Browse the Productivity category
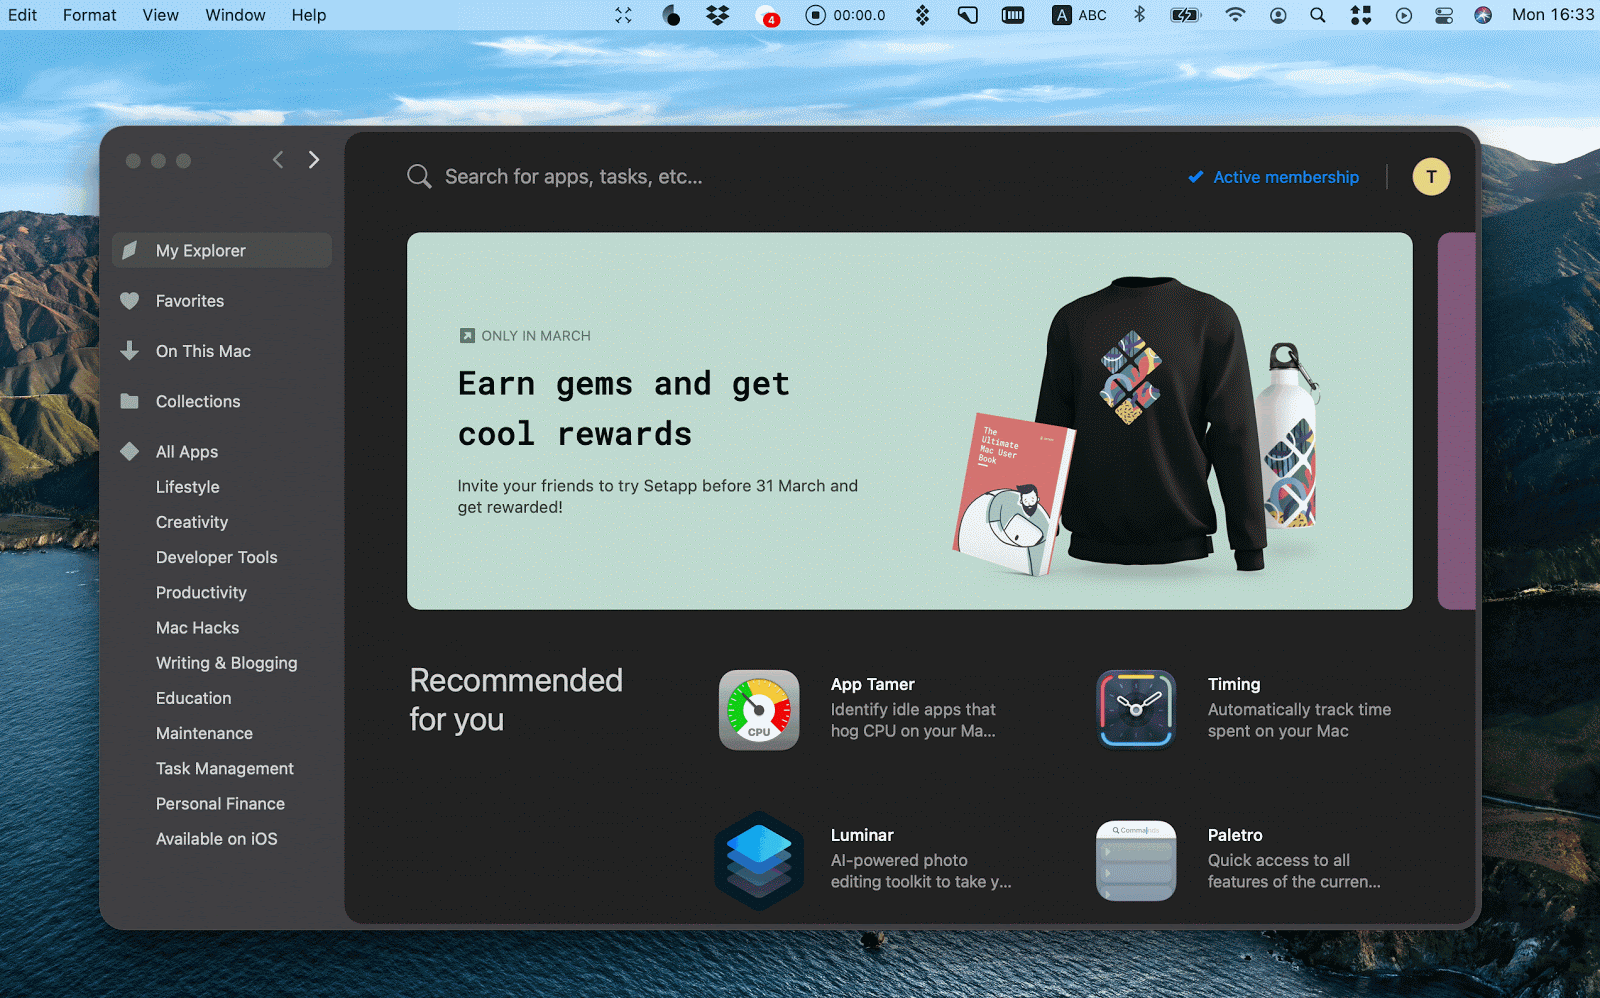This screenshot has height=998, width=1600. tap(201, 592)
